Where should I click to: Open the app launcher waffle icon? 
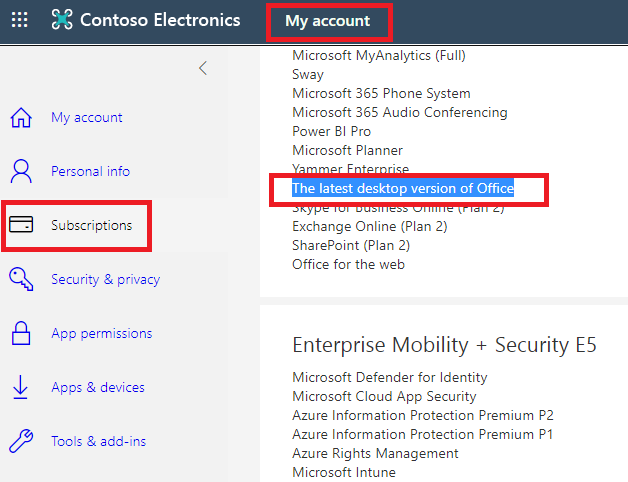(x=20, y=20)
